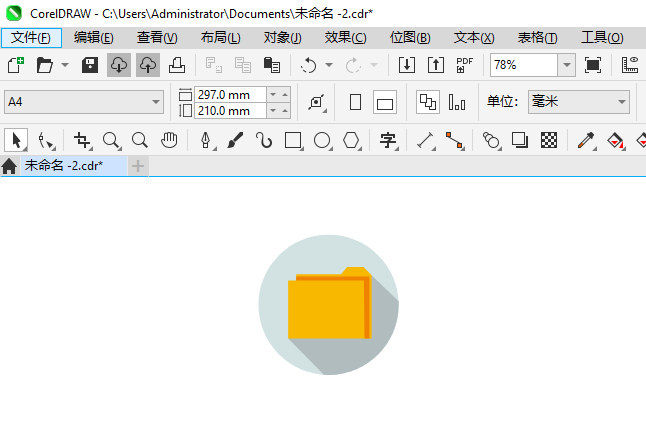646x435 pixels.
Task: Select the Pan hand tool
Action: 169,140
